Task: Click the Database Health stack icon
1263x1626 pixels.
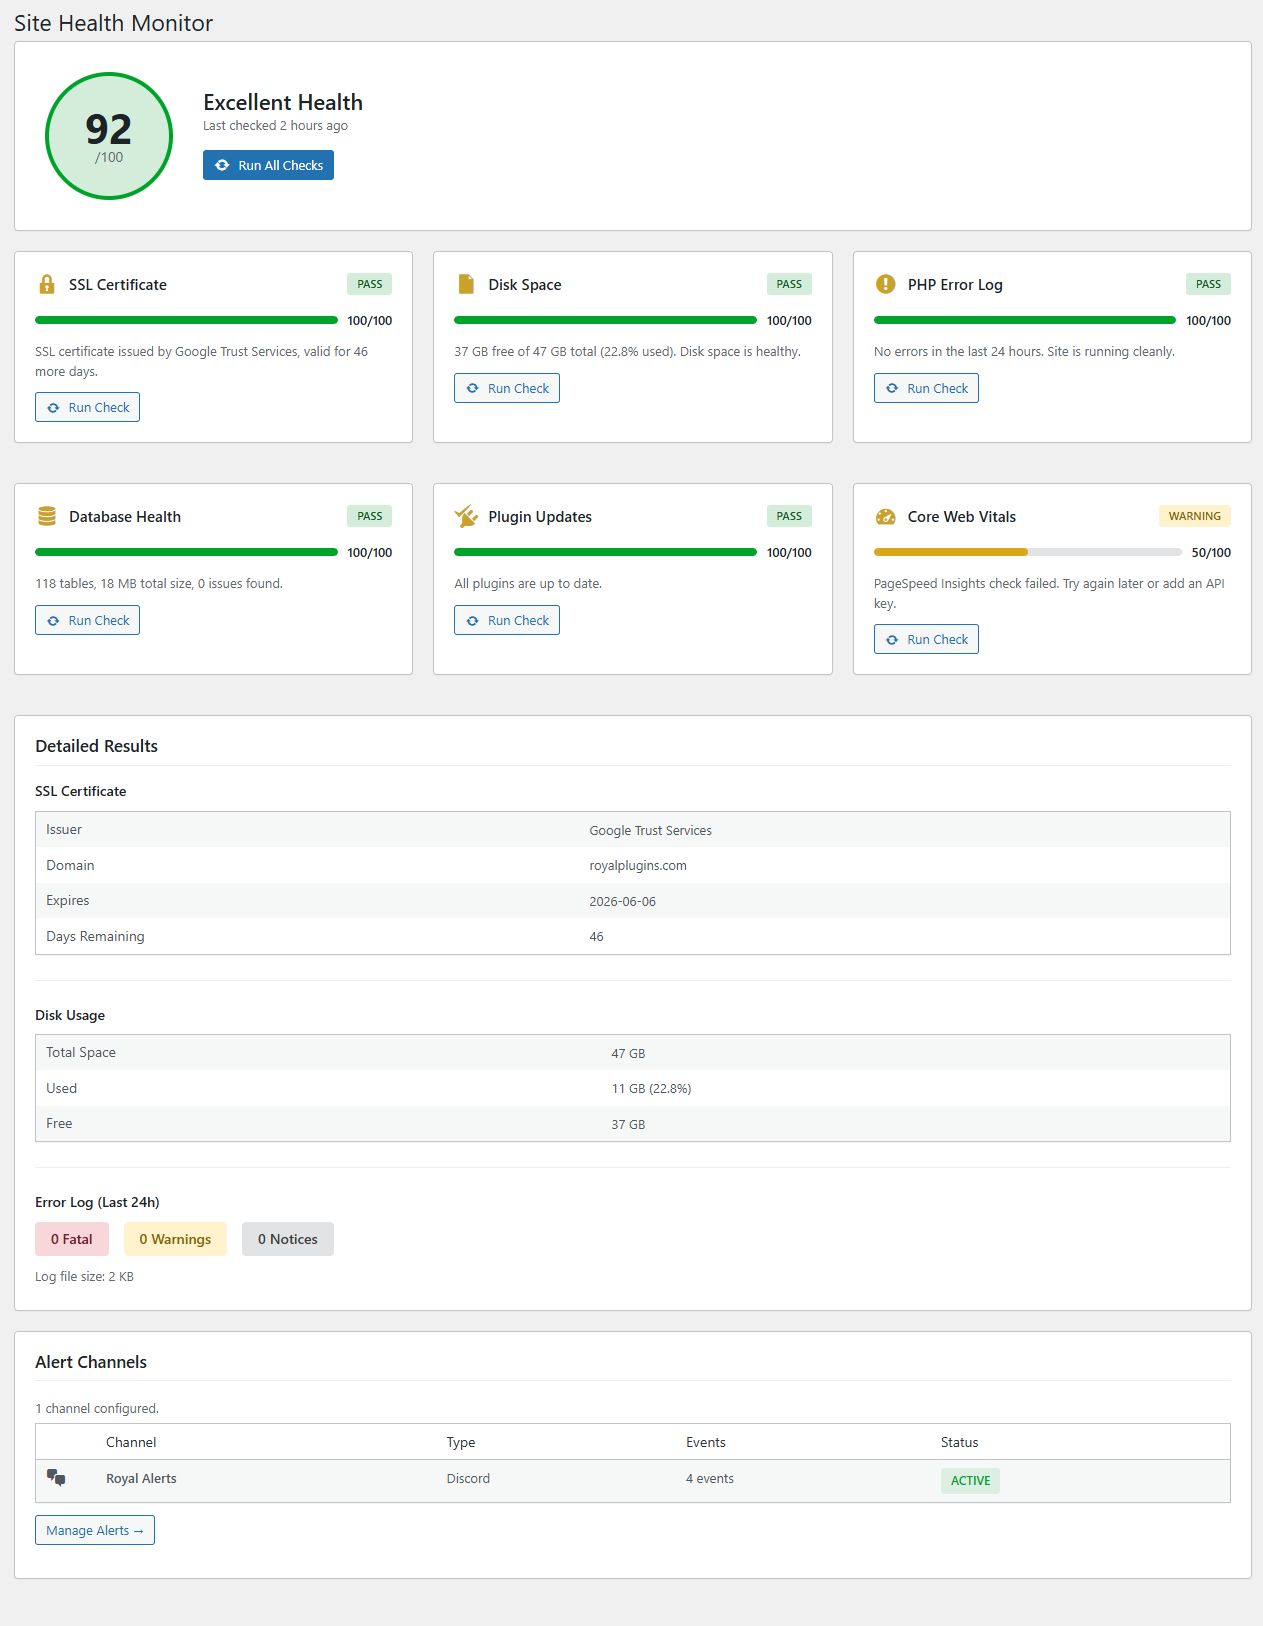Action: click(46, 517)
